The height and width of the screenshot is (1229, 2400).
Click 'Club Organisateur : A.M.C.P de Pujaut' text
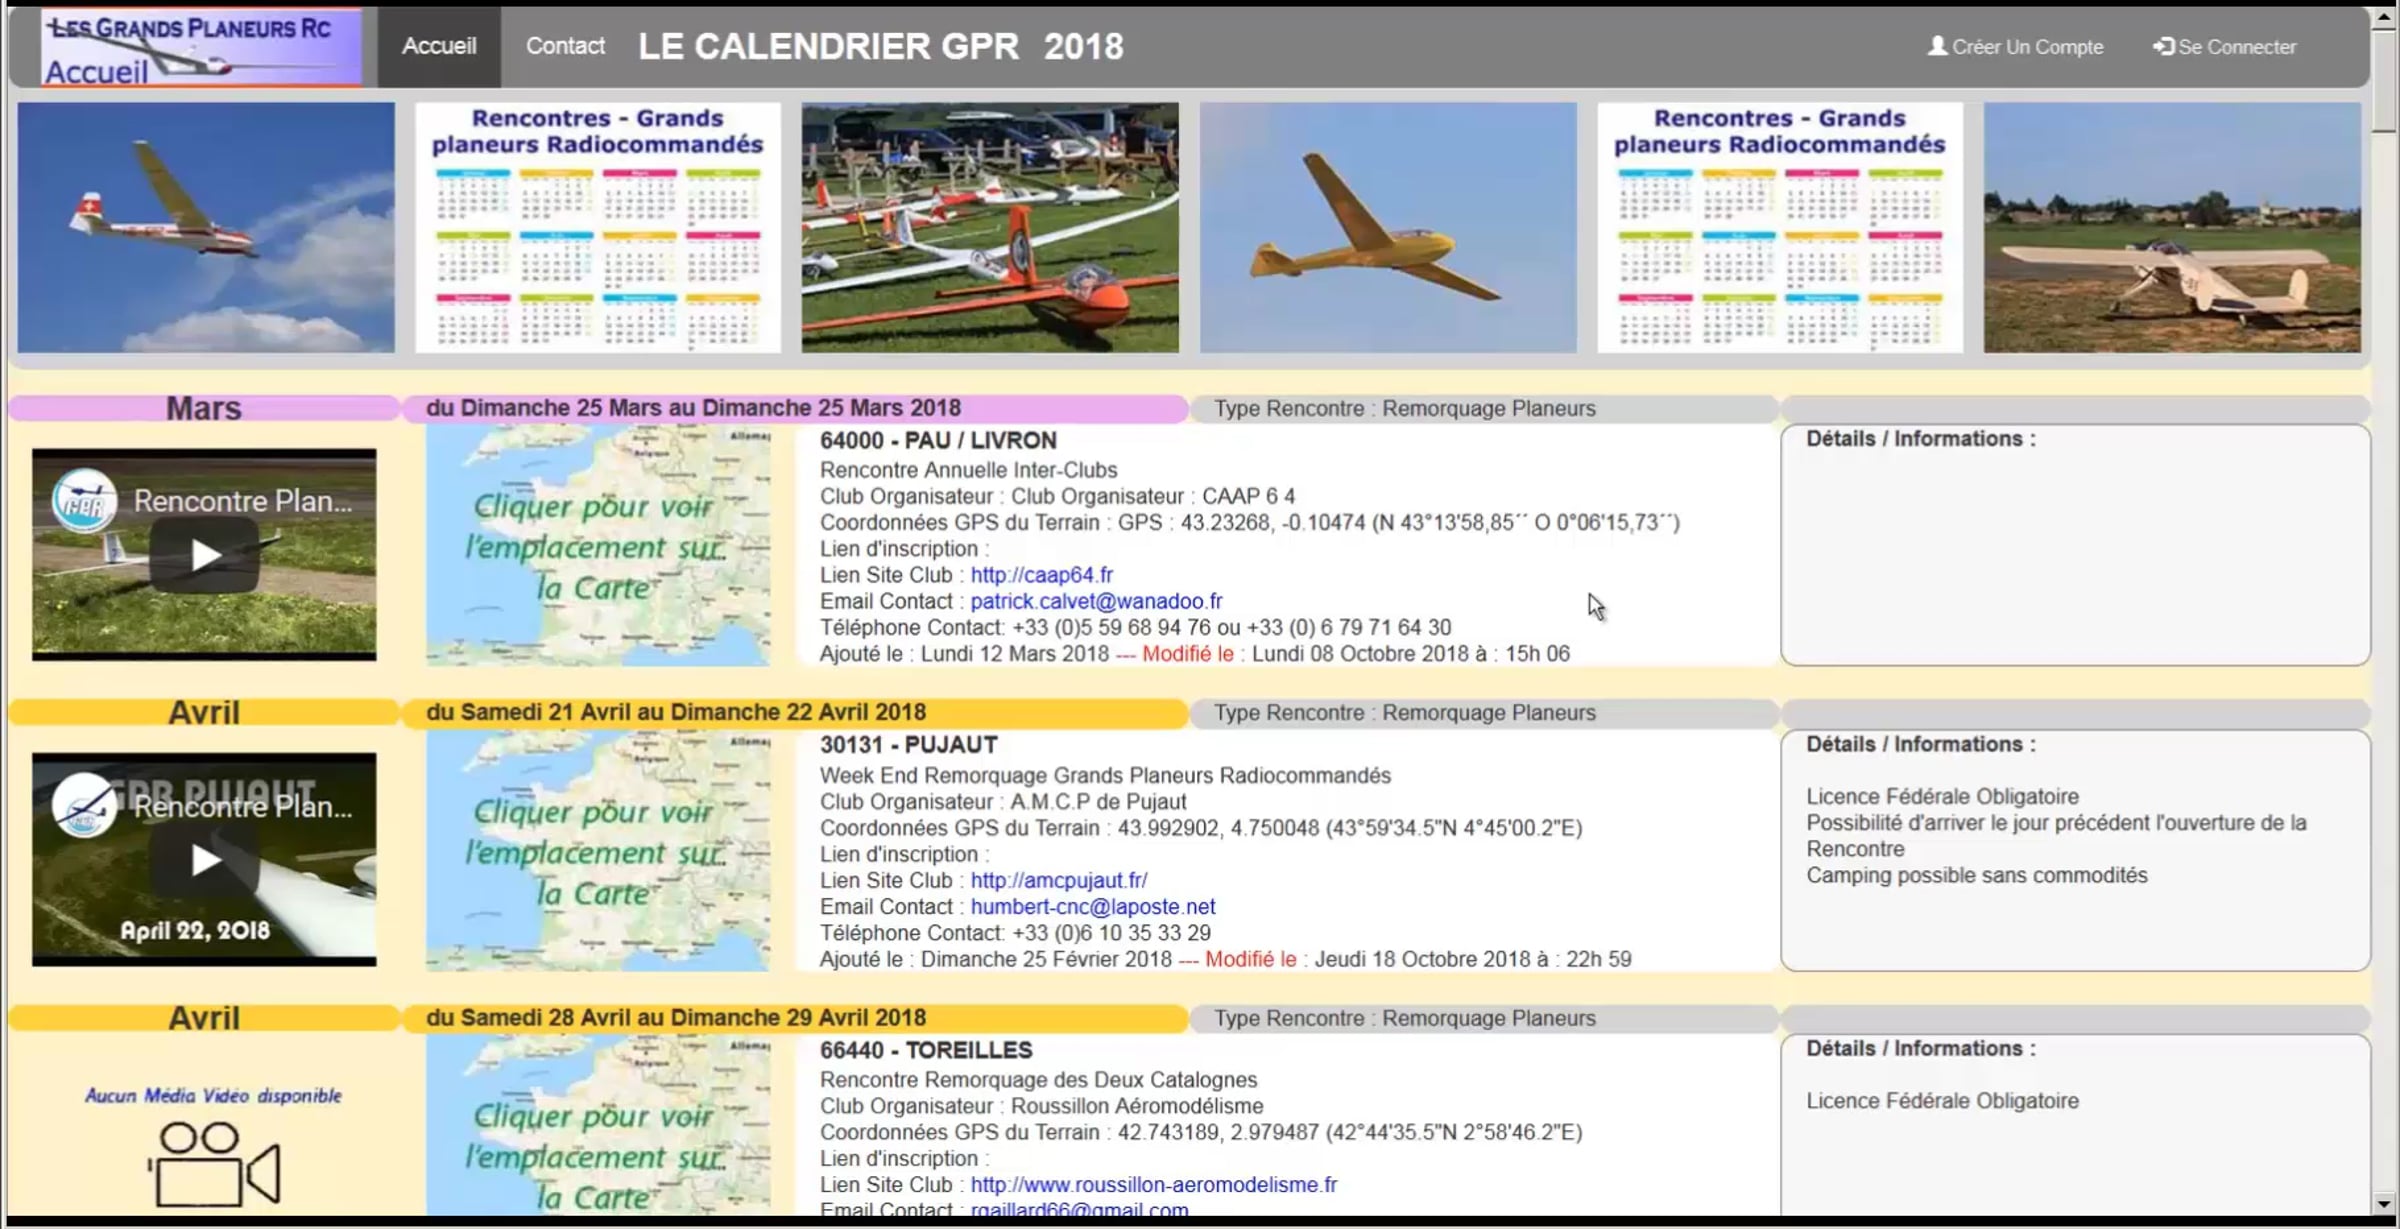(1003, 801)
